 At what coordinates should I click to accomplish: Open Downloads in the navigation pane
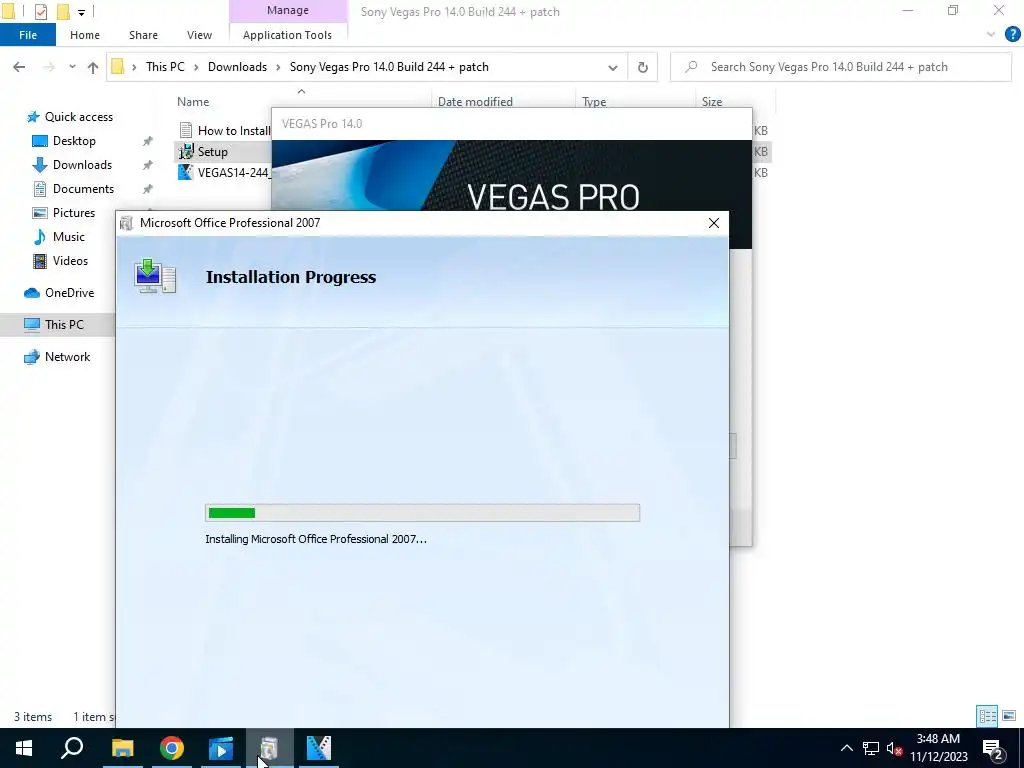(x=82, y=165)
